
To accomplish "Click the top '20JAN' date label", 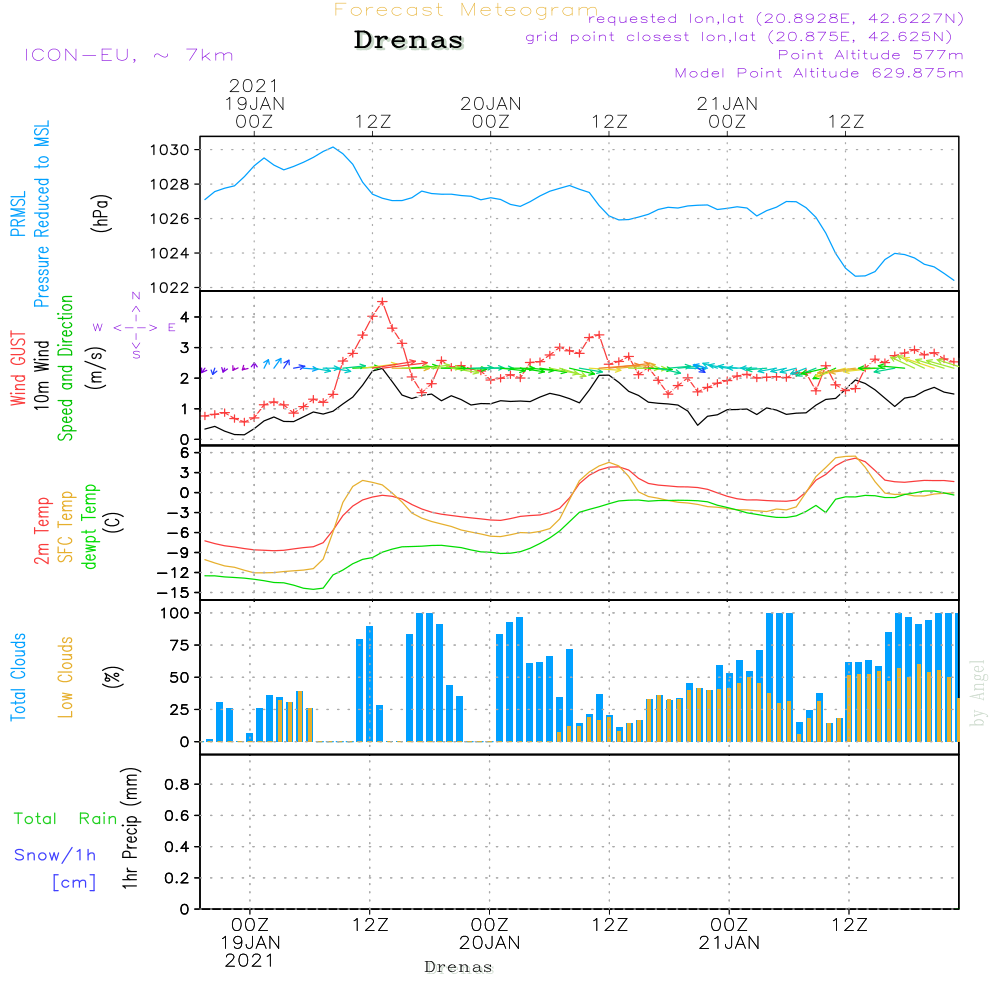I will [490, 104].
